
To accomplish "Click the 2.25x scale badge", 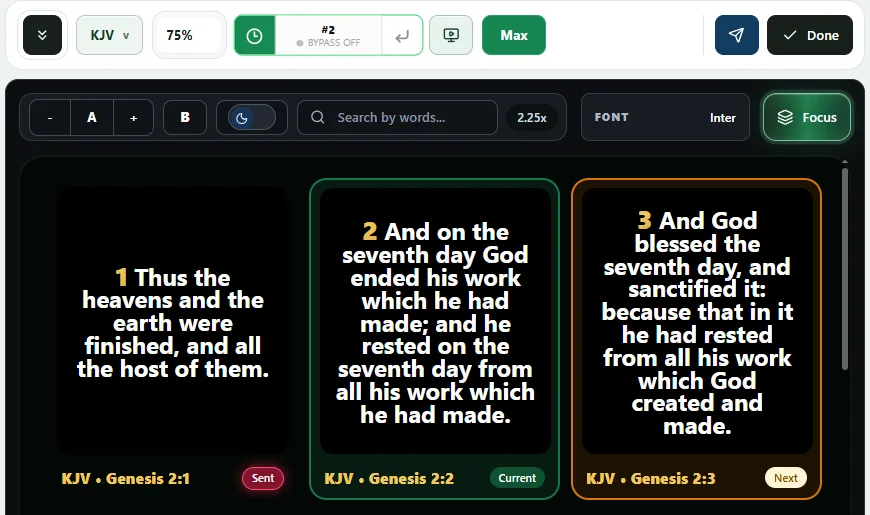I will point(532,118).
